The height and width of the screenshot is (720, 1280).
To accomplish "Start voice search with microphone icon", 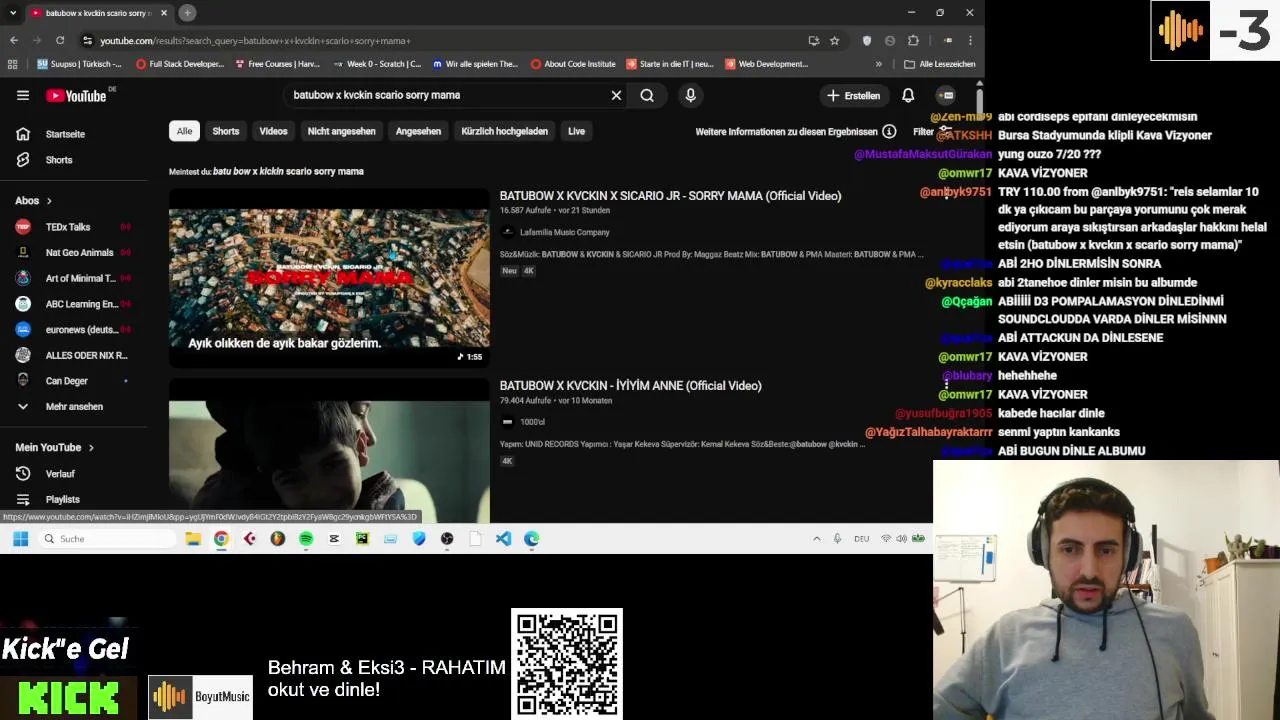I will [690, 95].
